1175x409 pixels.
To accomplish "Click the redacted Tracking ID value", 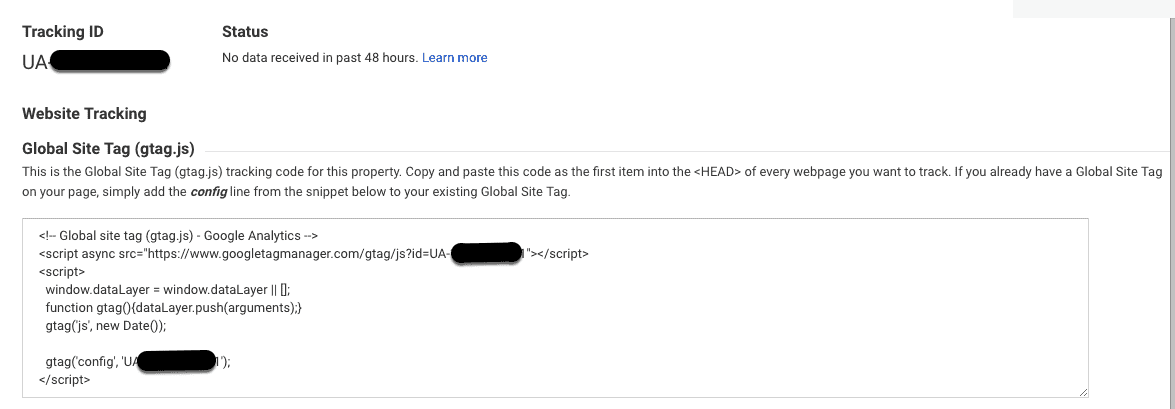I will click(x=95, y=61).
